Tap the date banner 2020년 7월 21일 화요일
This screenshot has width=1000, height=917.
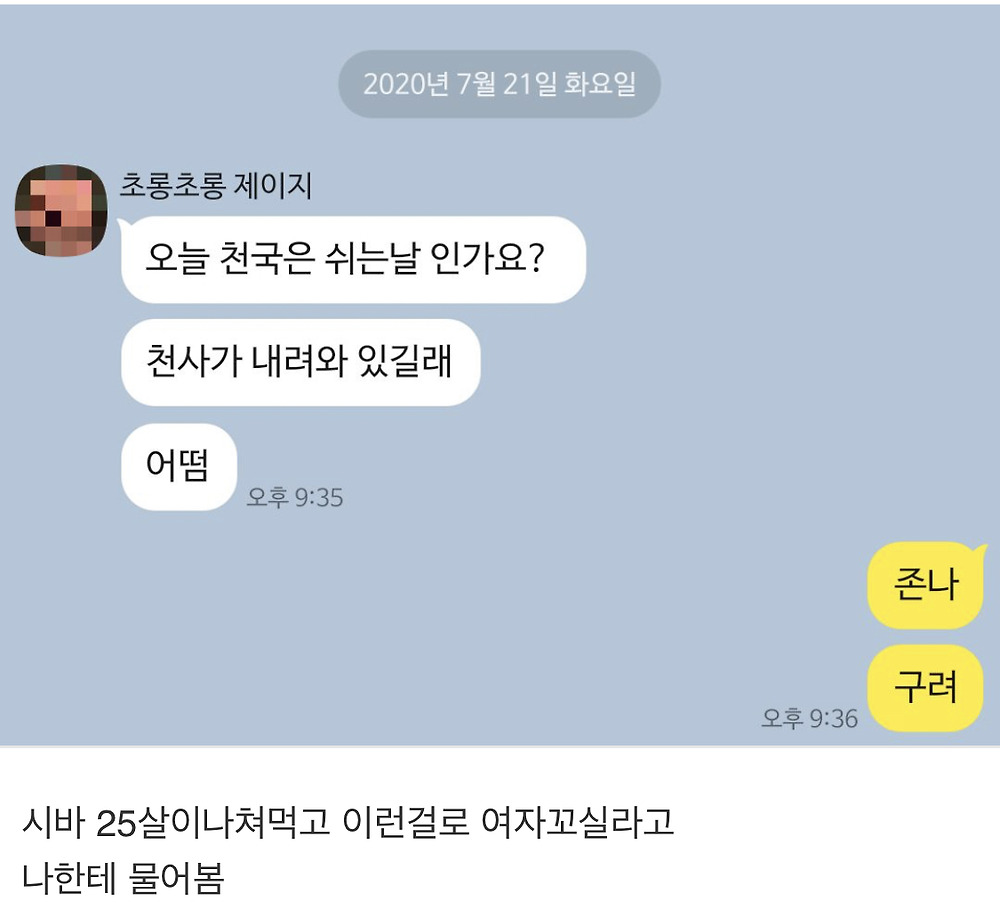pos(499,84)
